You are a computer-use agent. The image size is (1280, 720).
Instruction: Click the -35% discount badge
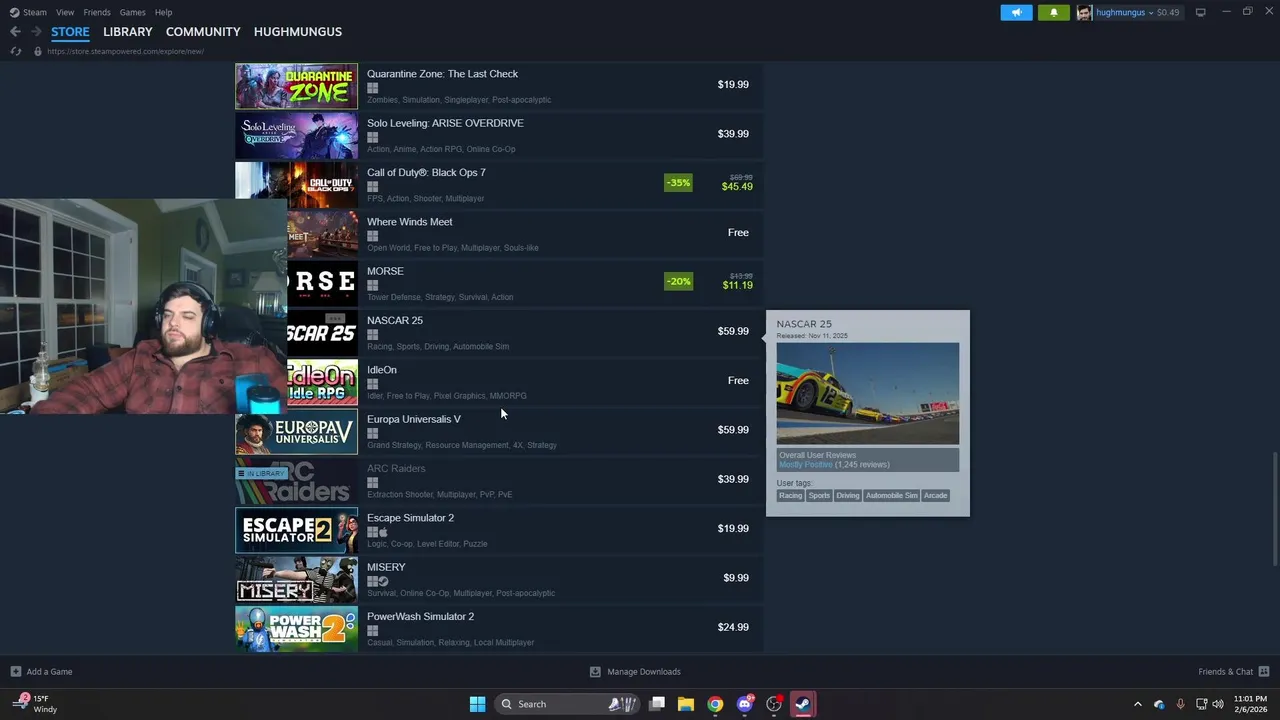point(678,183)
